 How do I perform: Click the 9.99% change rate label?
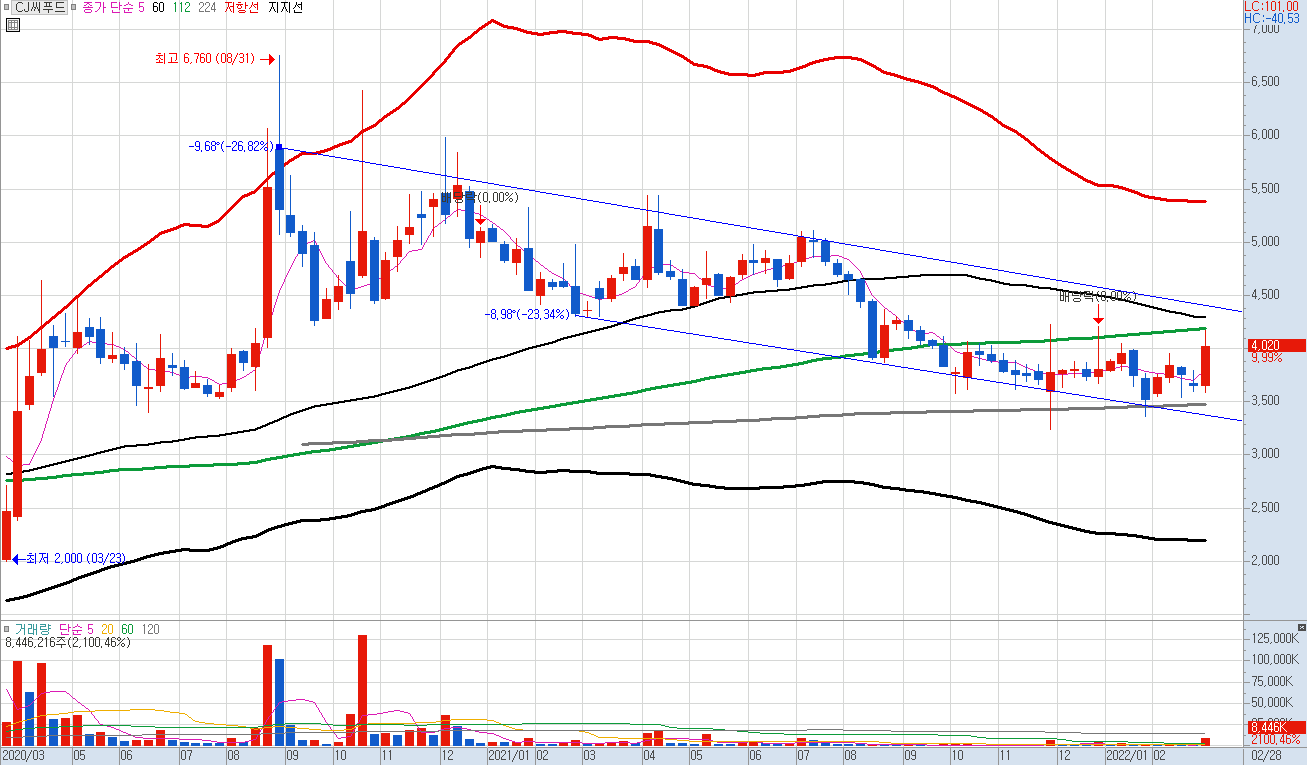point(1266,358)
